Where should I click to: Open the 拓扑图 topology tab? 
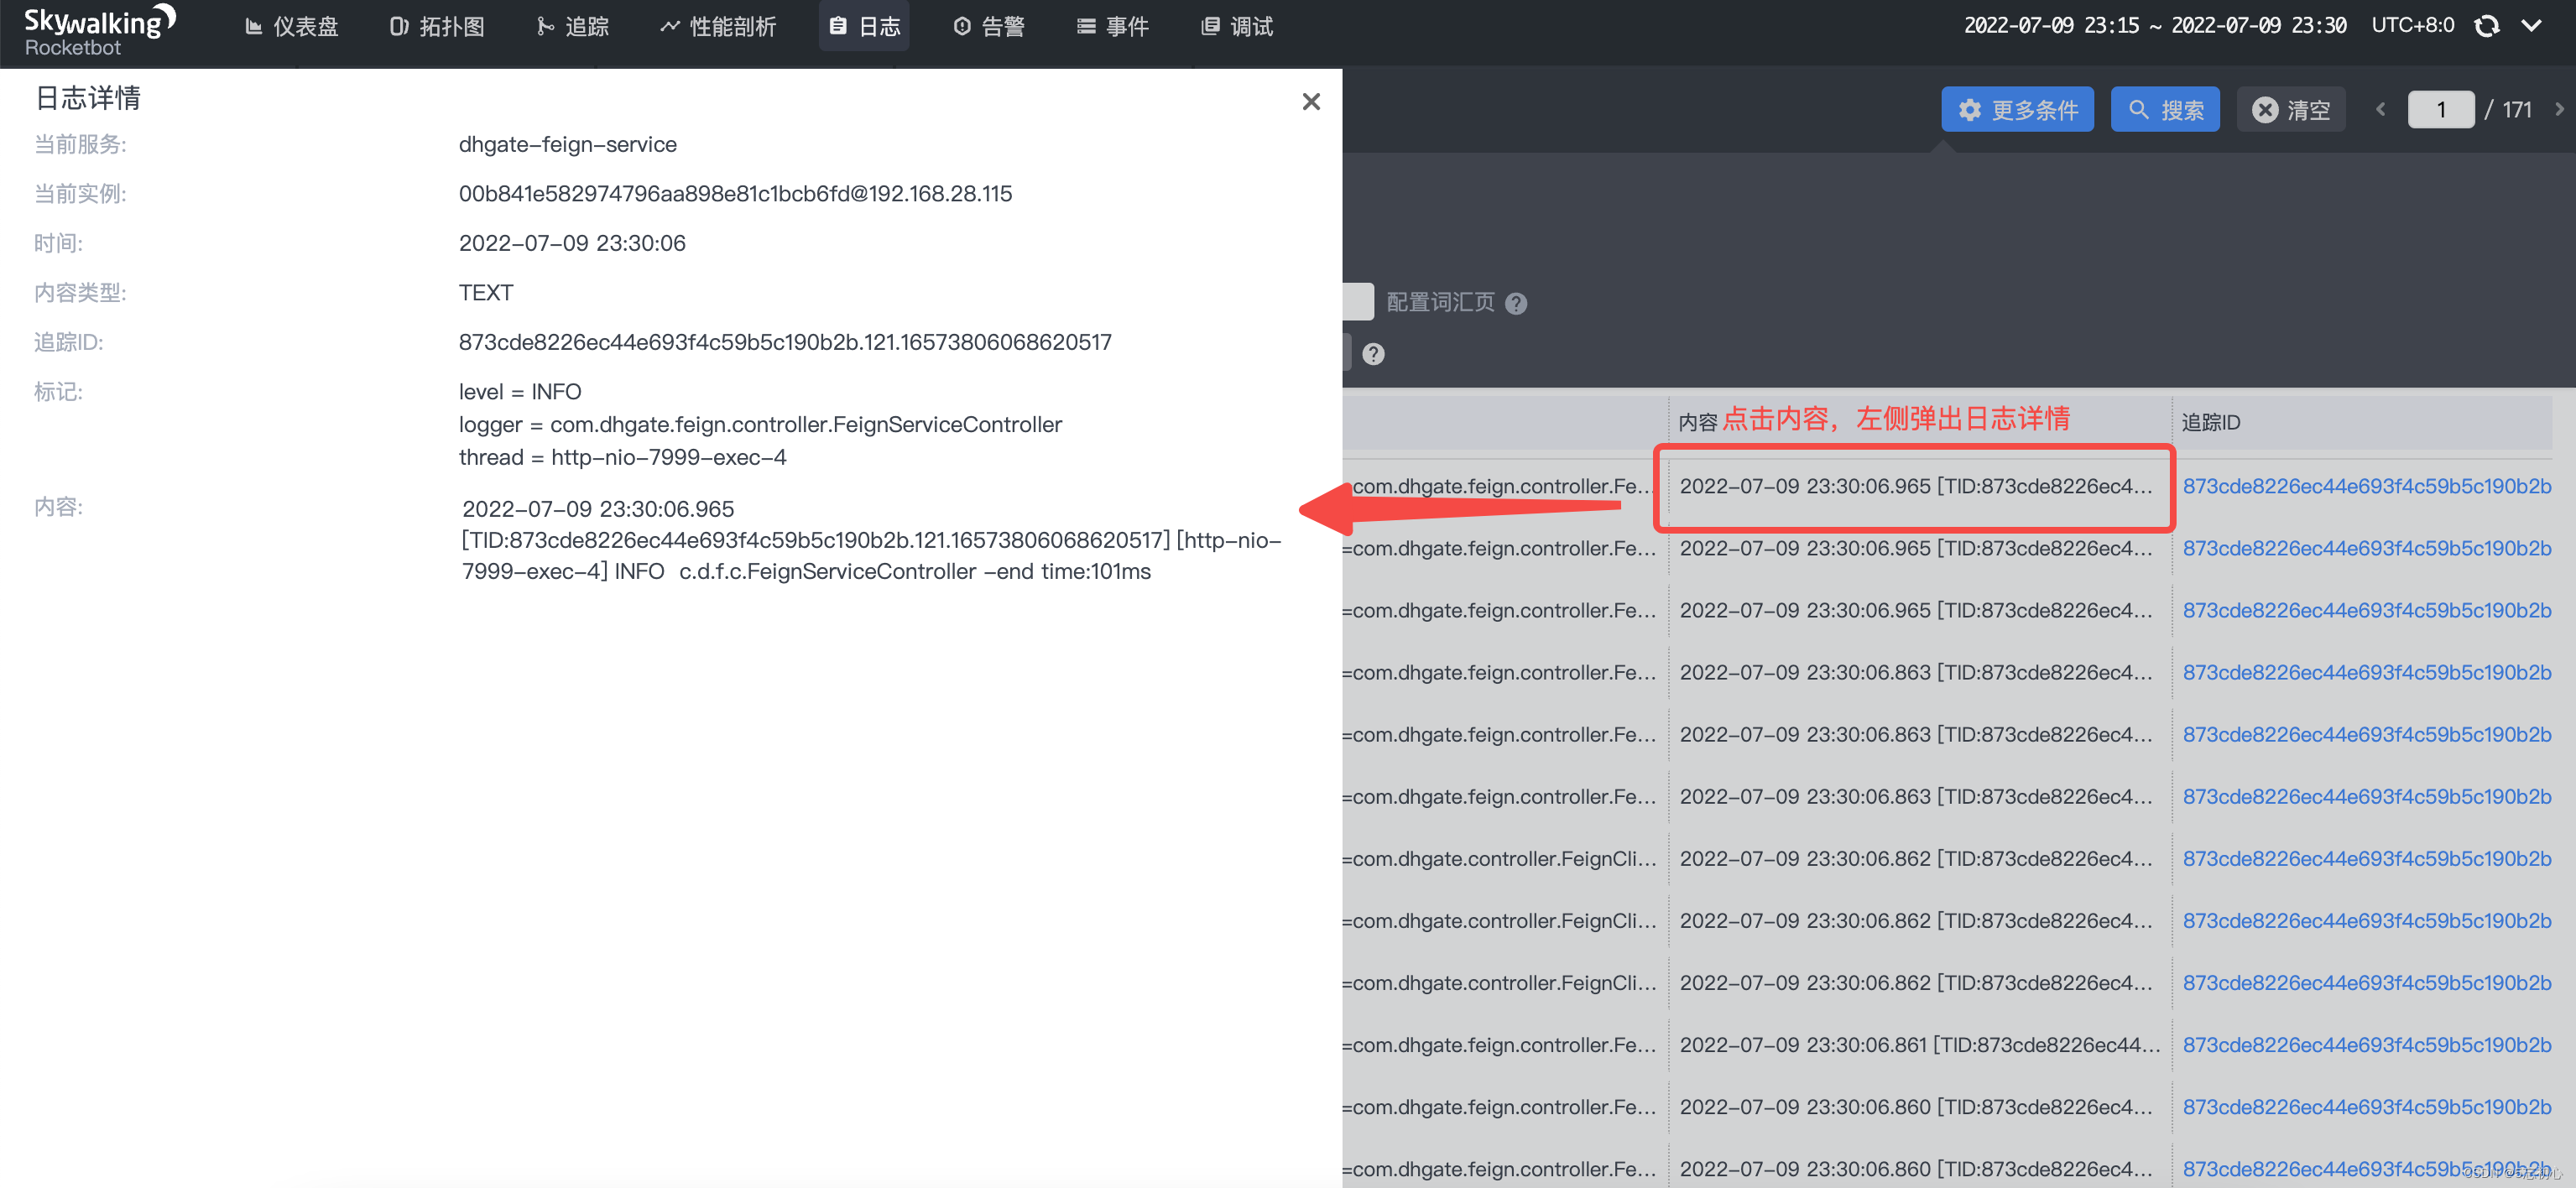pos(437,27)
